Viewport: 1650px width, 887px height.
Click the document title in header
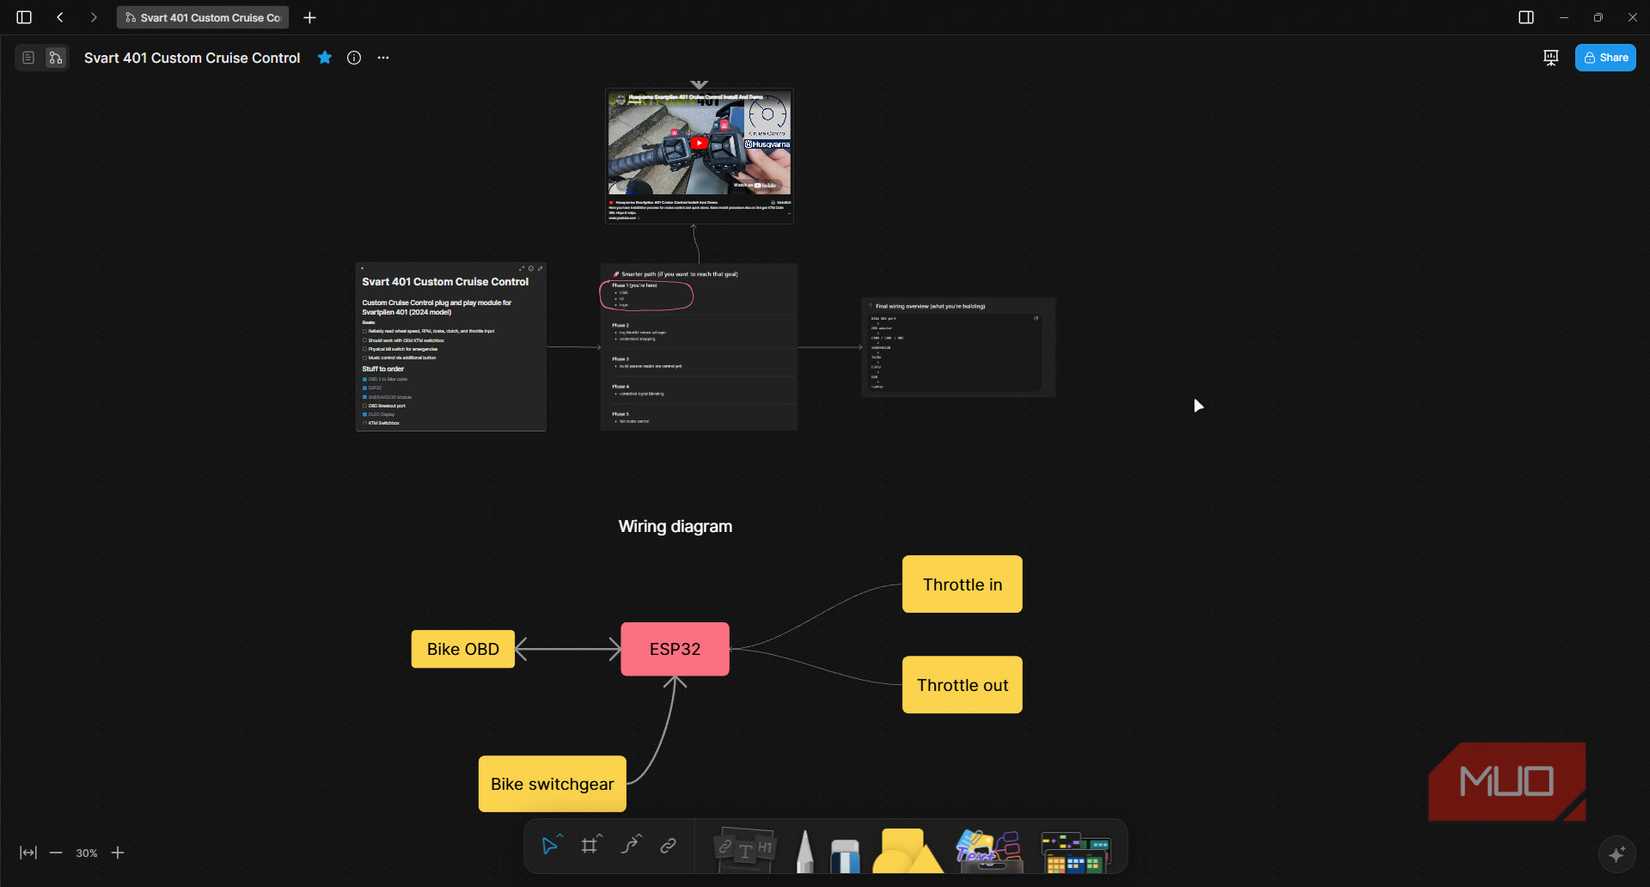(192, 58)
